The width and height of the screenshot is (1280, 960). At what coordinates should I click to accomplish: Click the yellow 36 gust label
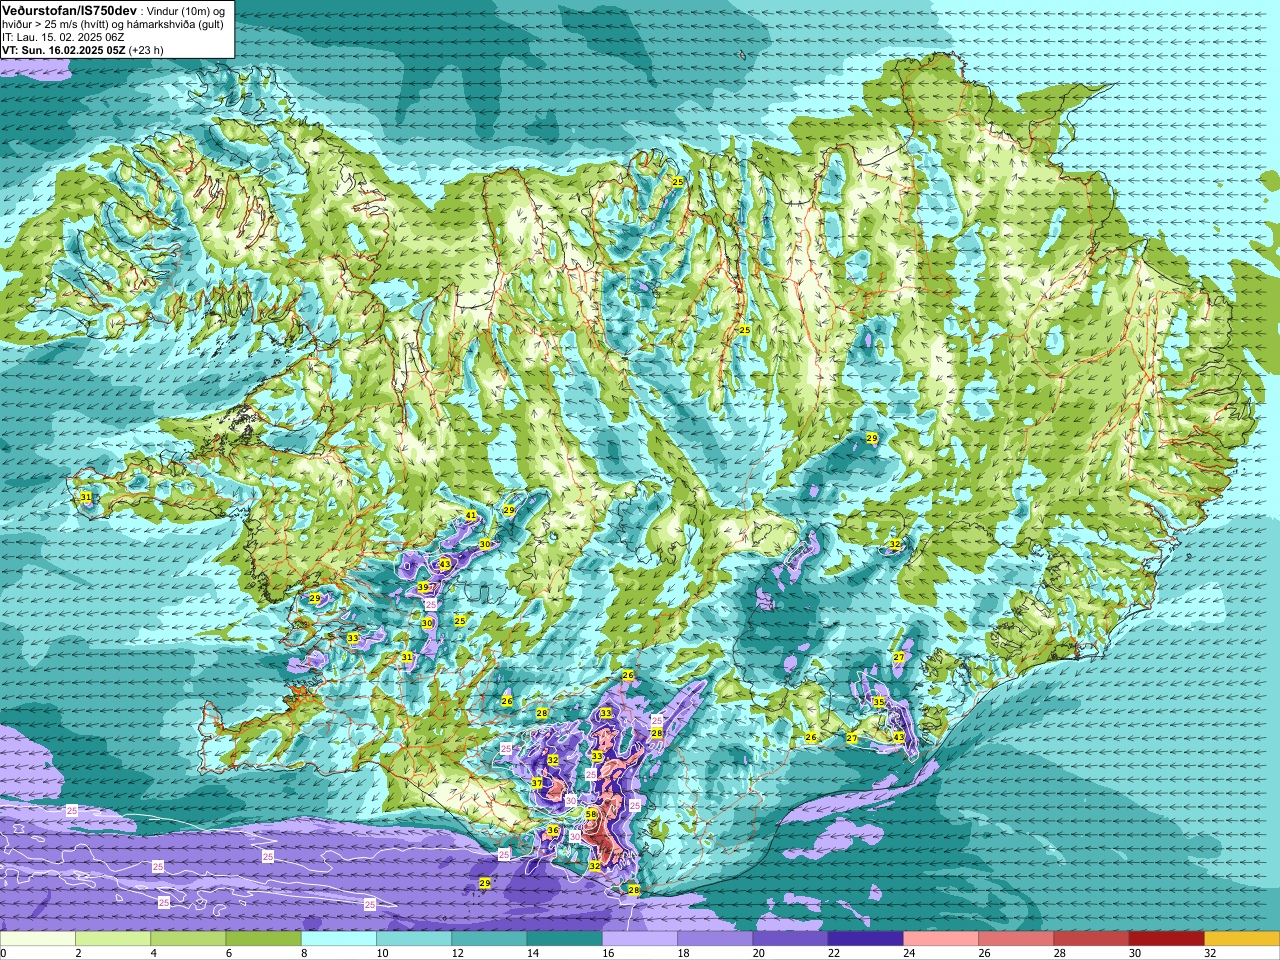(x=553, y=831)
